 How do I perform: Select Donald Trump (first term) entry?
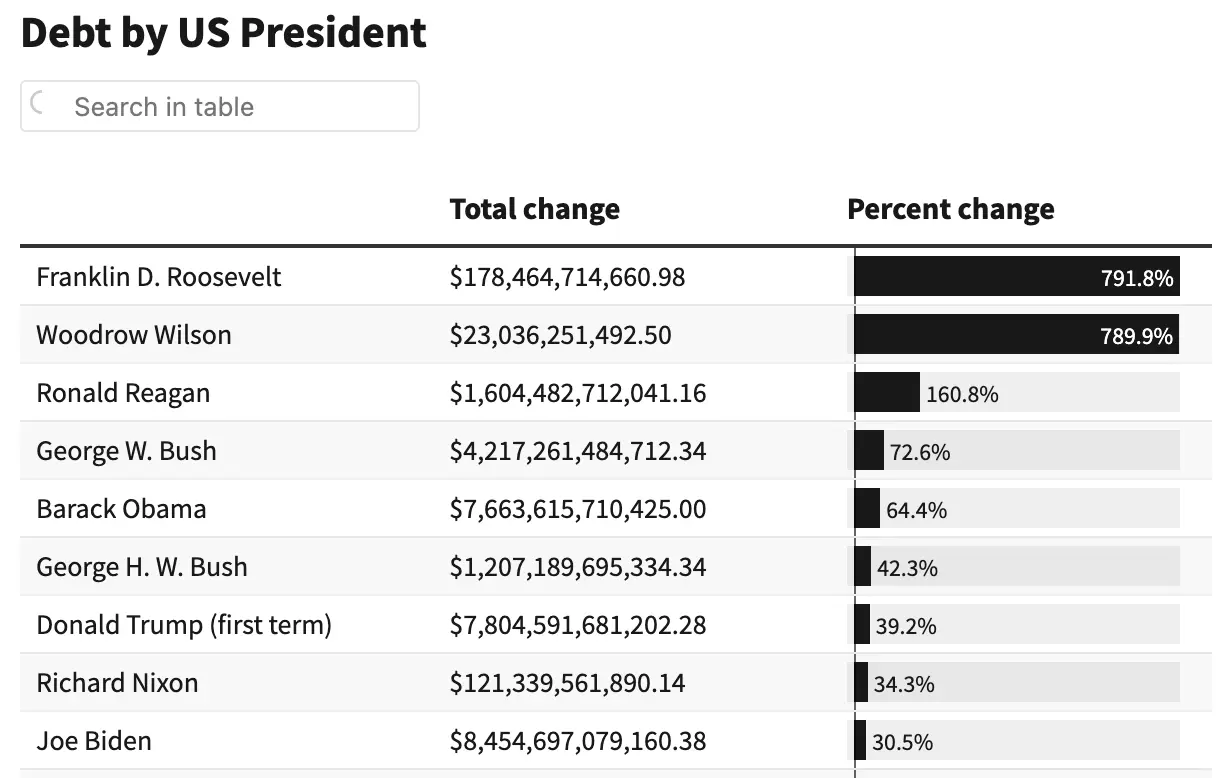pyautogui.click(x=184, y=625)
